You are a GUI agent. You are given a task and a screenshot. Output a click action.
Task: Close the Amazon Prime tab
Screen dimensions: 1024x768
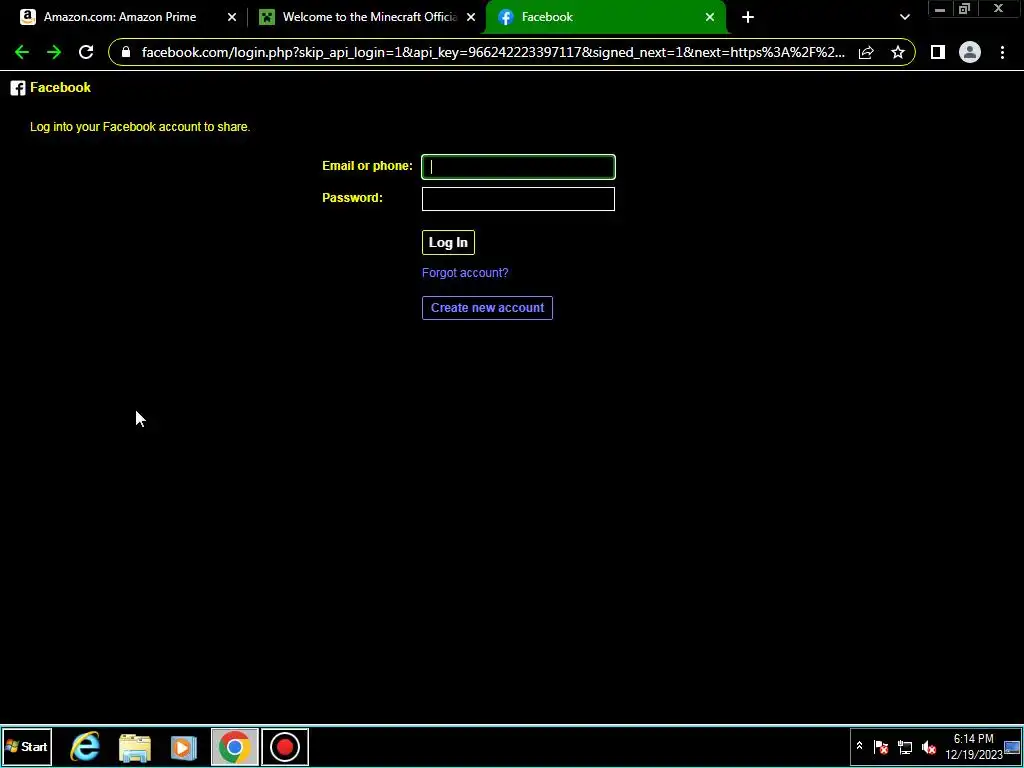click(232, 17)
